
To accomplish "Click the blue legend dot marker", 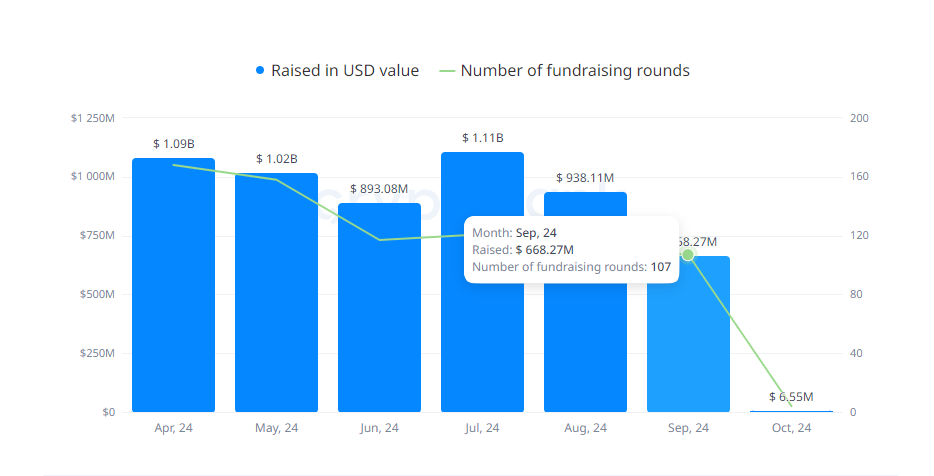I will point(261,71).
